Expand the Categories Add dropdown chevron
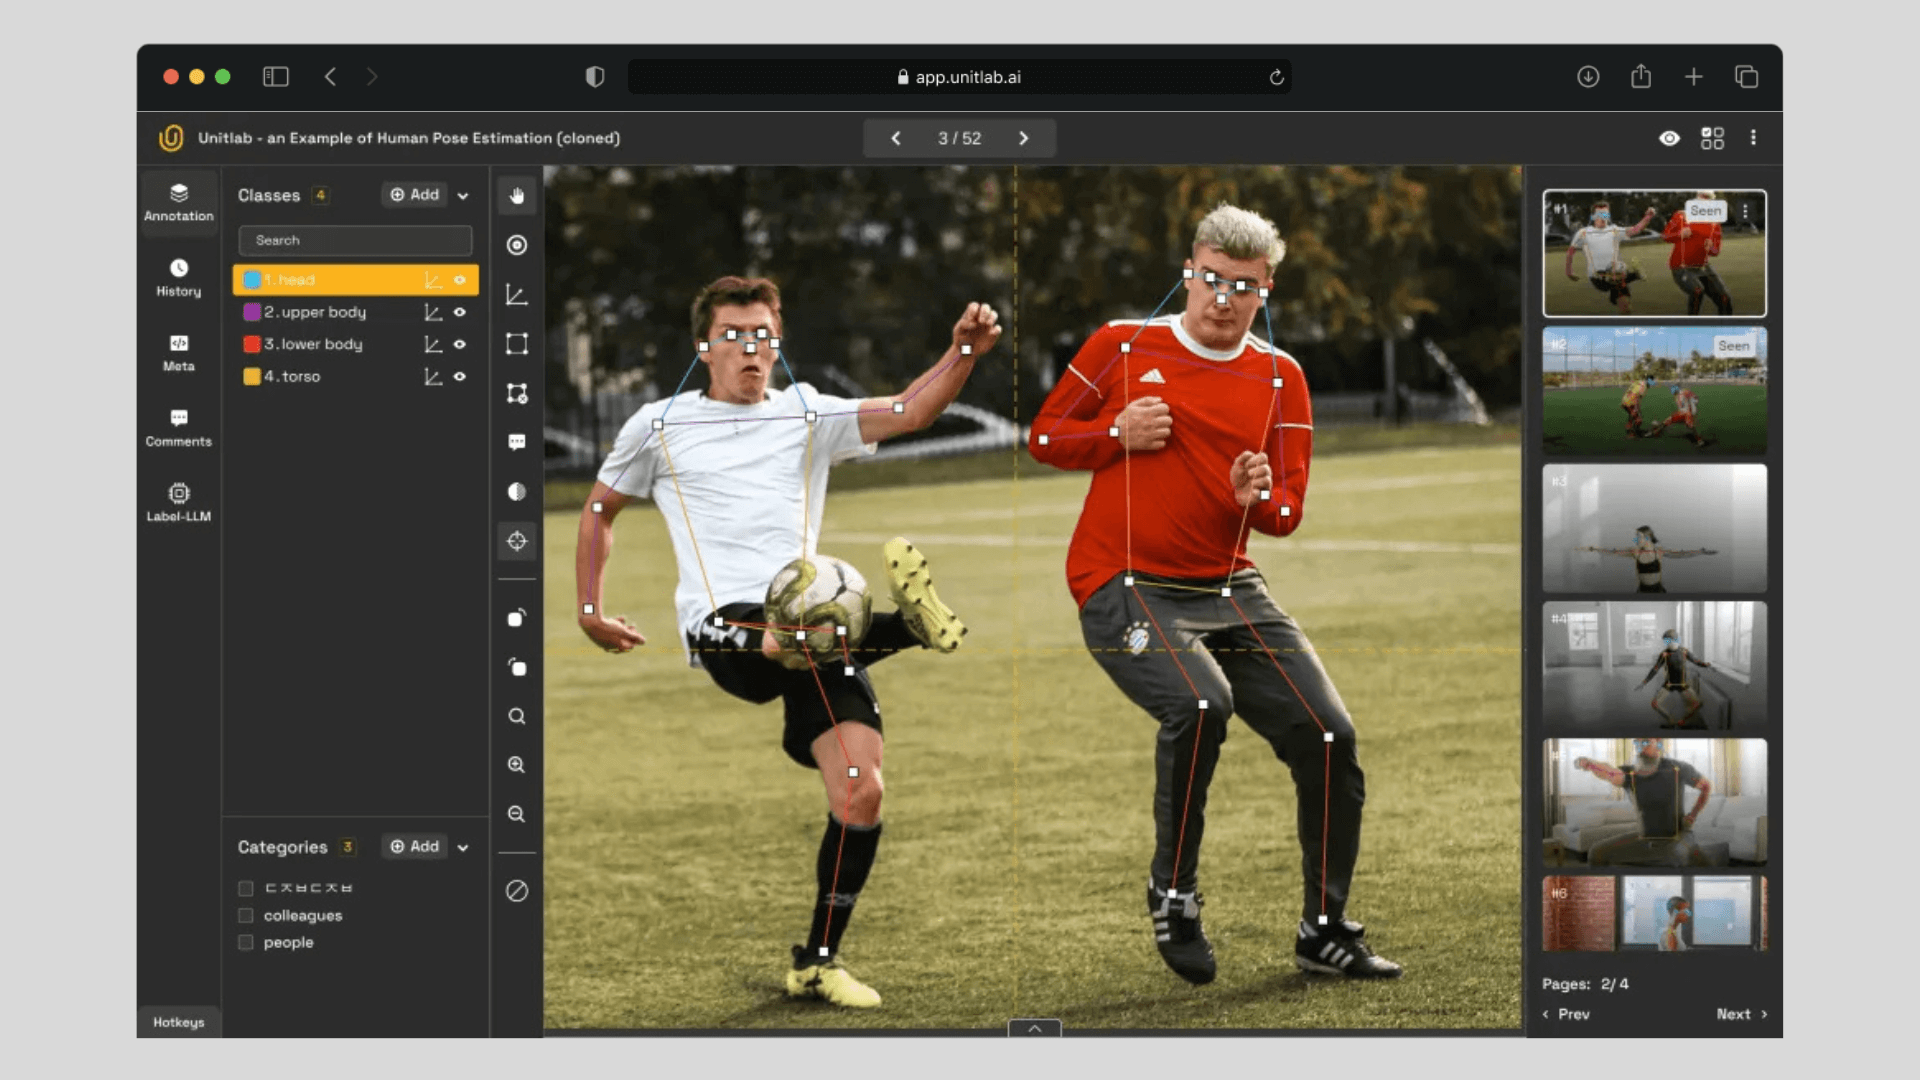 (462, 846)
